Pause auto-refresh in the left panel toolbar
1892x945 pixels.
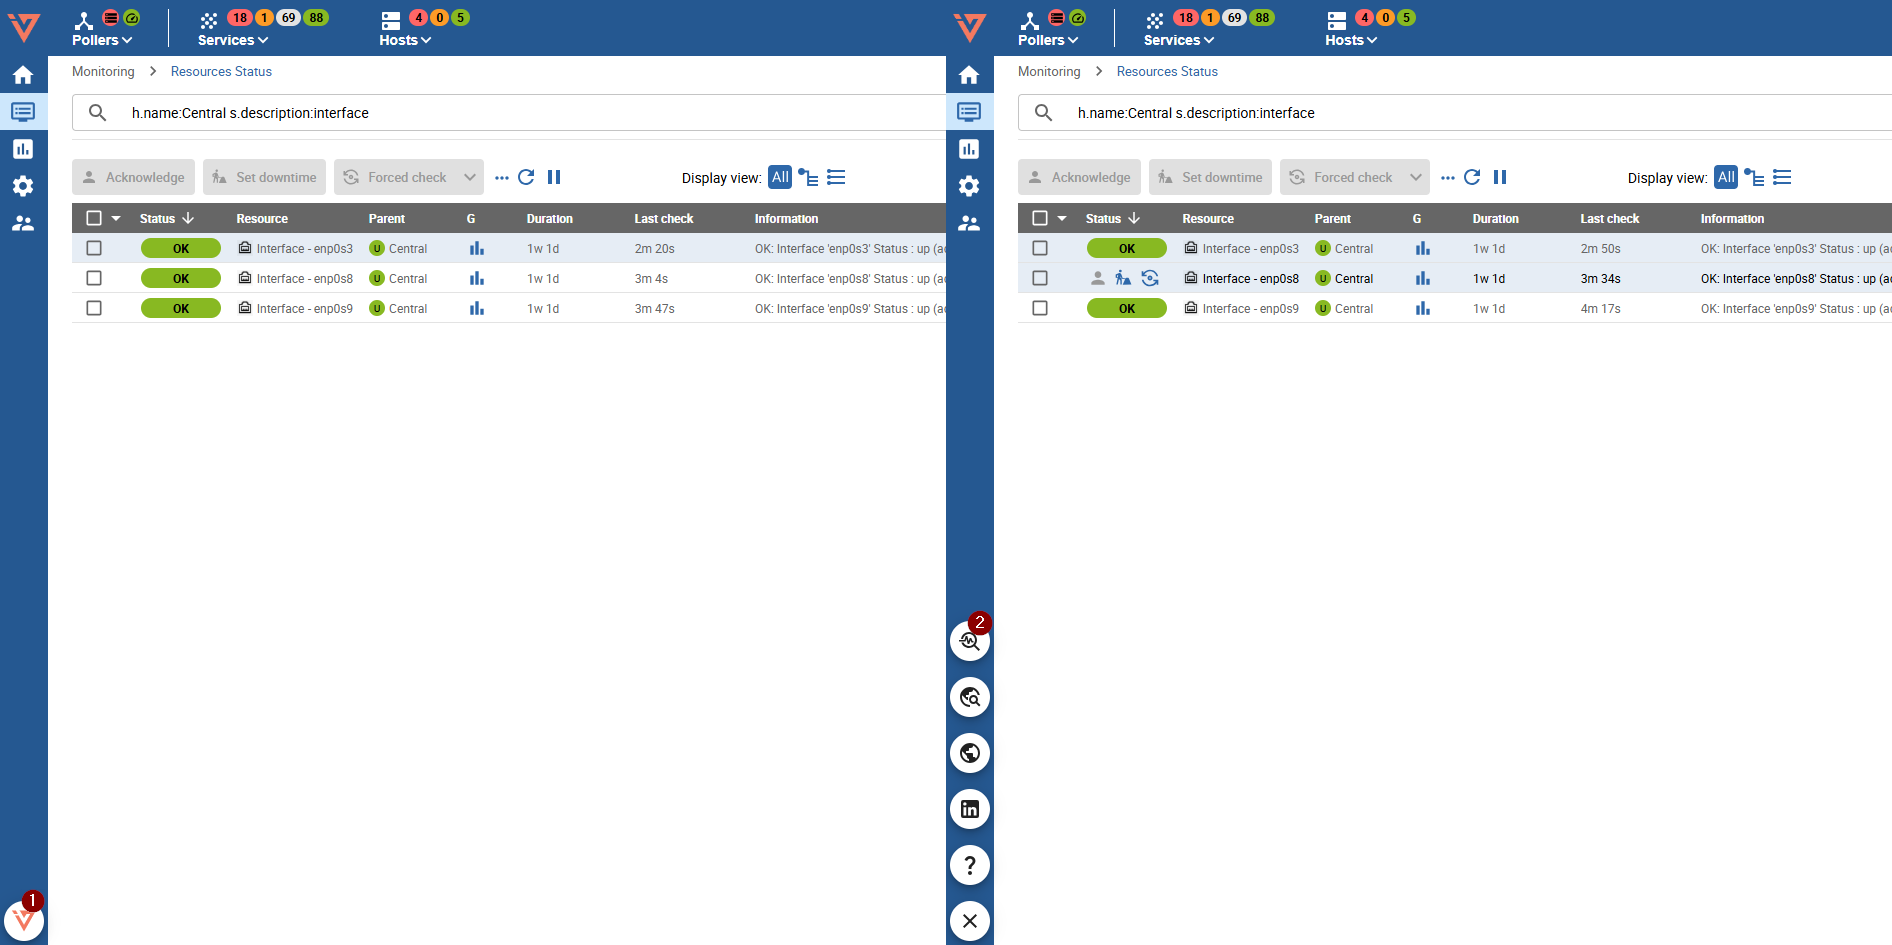tap(554, 177)
